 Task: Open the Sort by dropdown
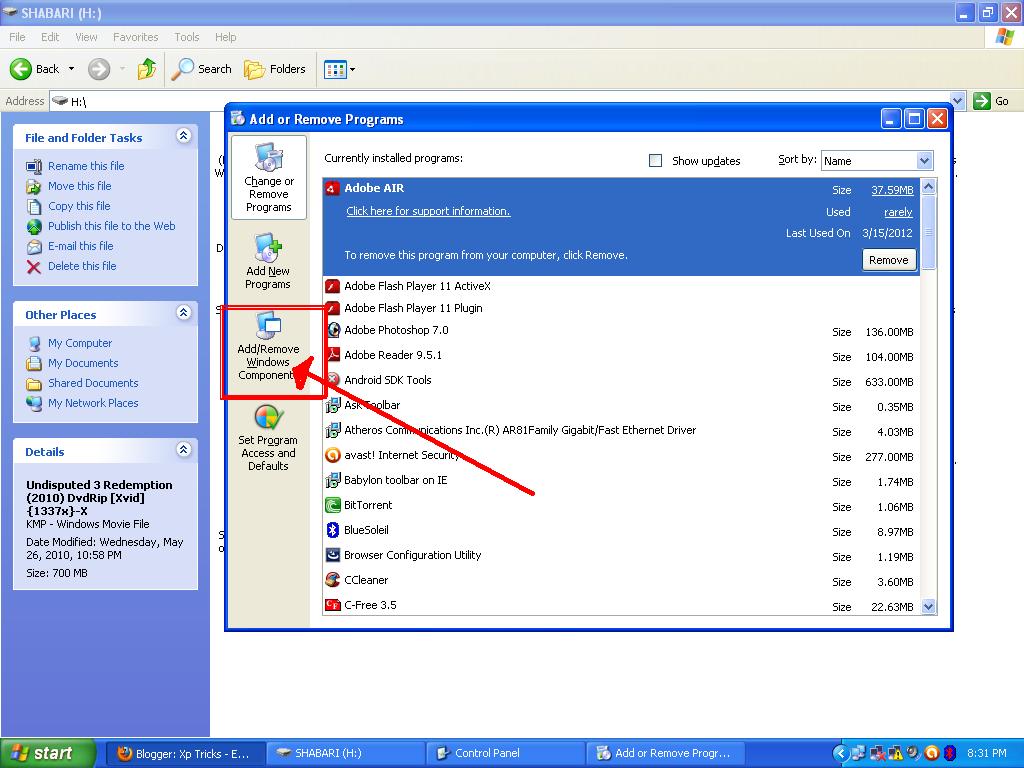coord(923,160)
